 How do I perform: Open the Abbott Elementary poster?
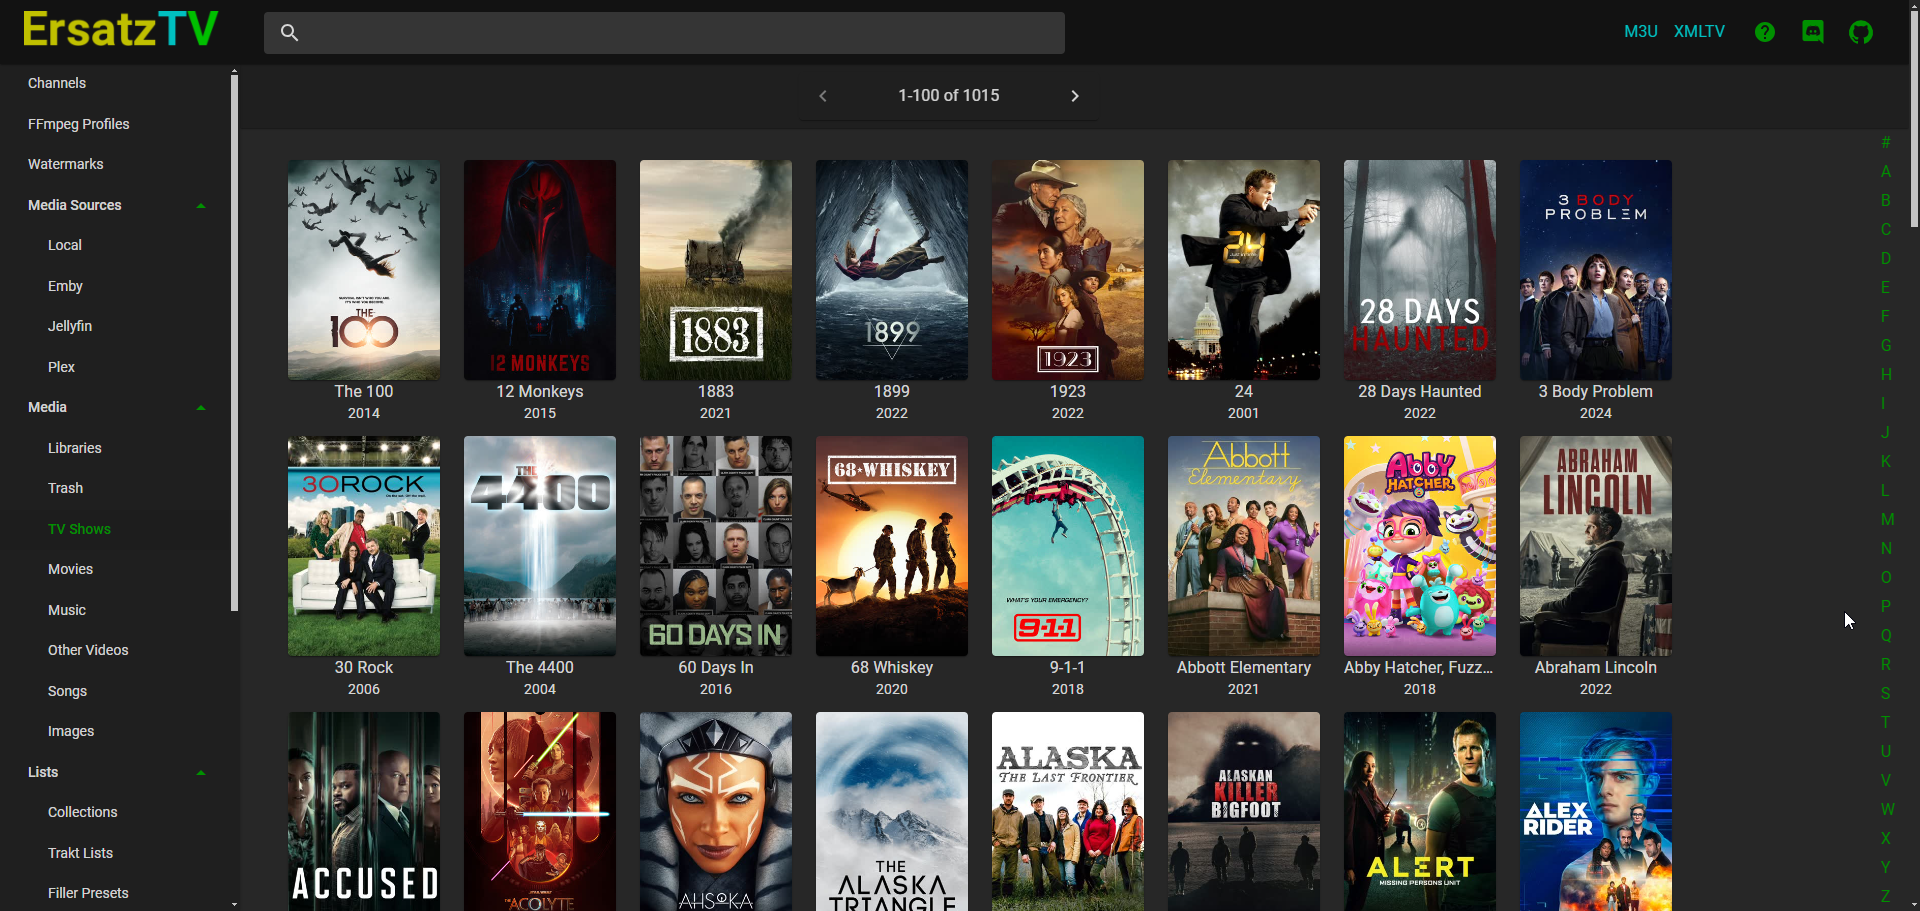pyautogui.click(x=1244, y=546)
